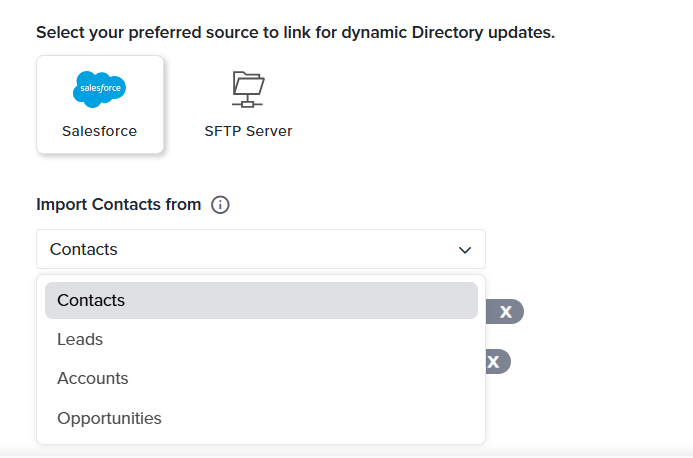Click the selected Contacts value in field
The image size is (693, 458).
click(84, 250)
